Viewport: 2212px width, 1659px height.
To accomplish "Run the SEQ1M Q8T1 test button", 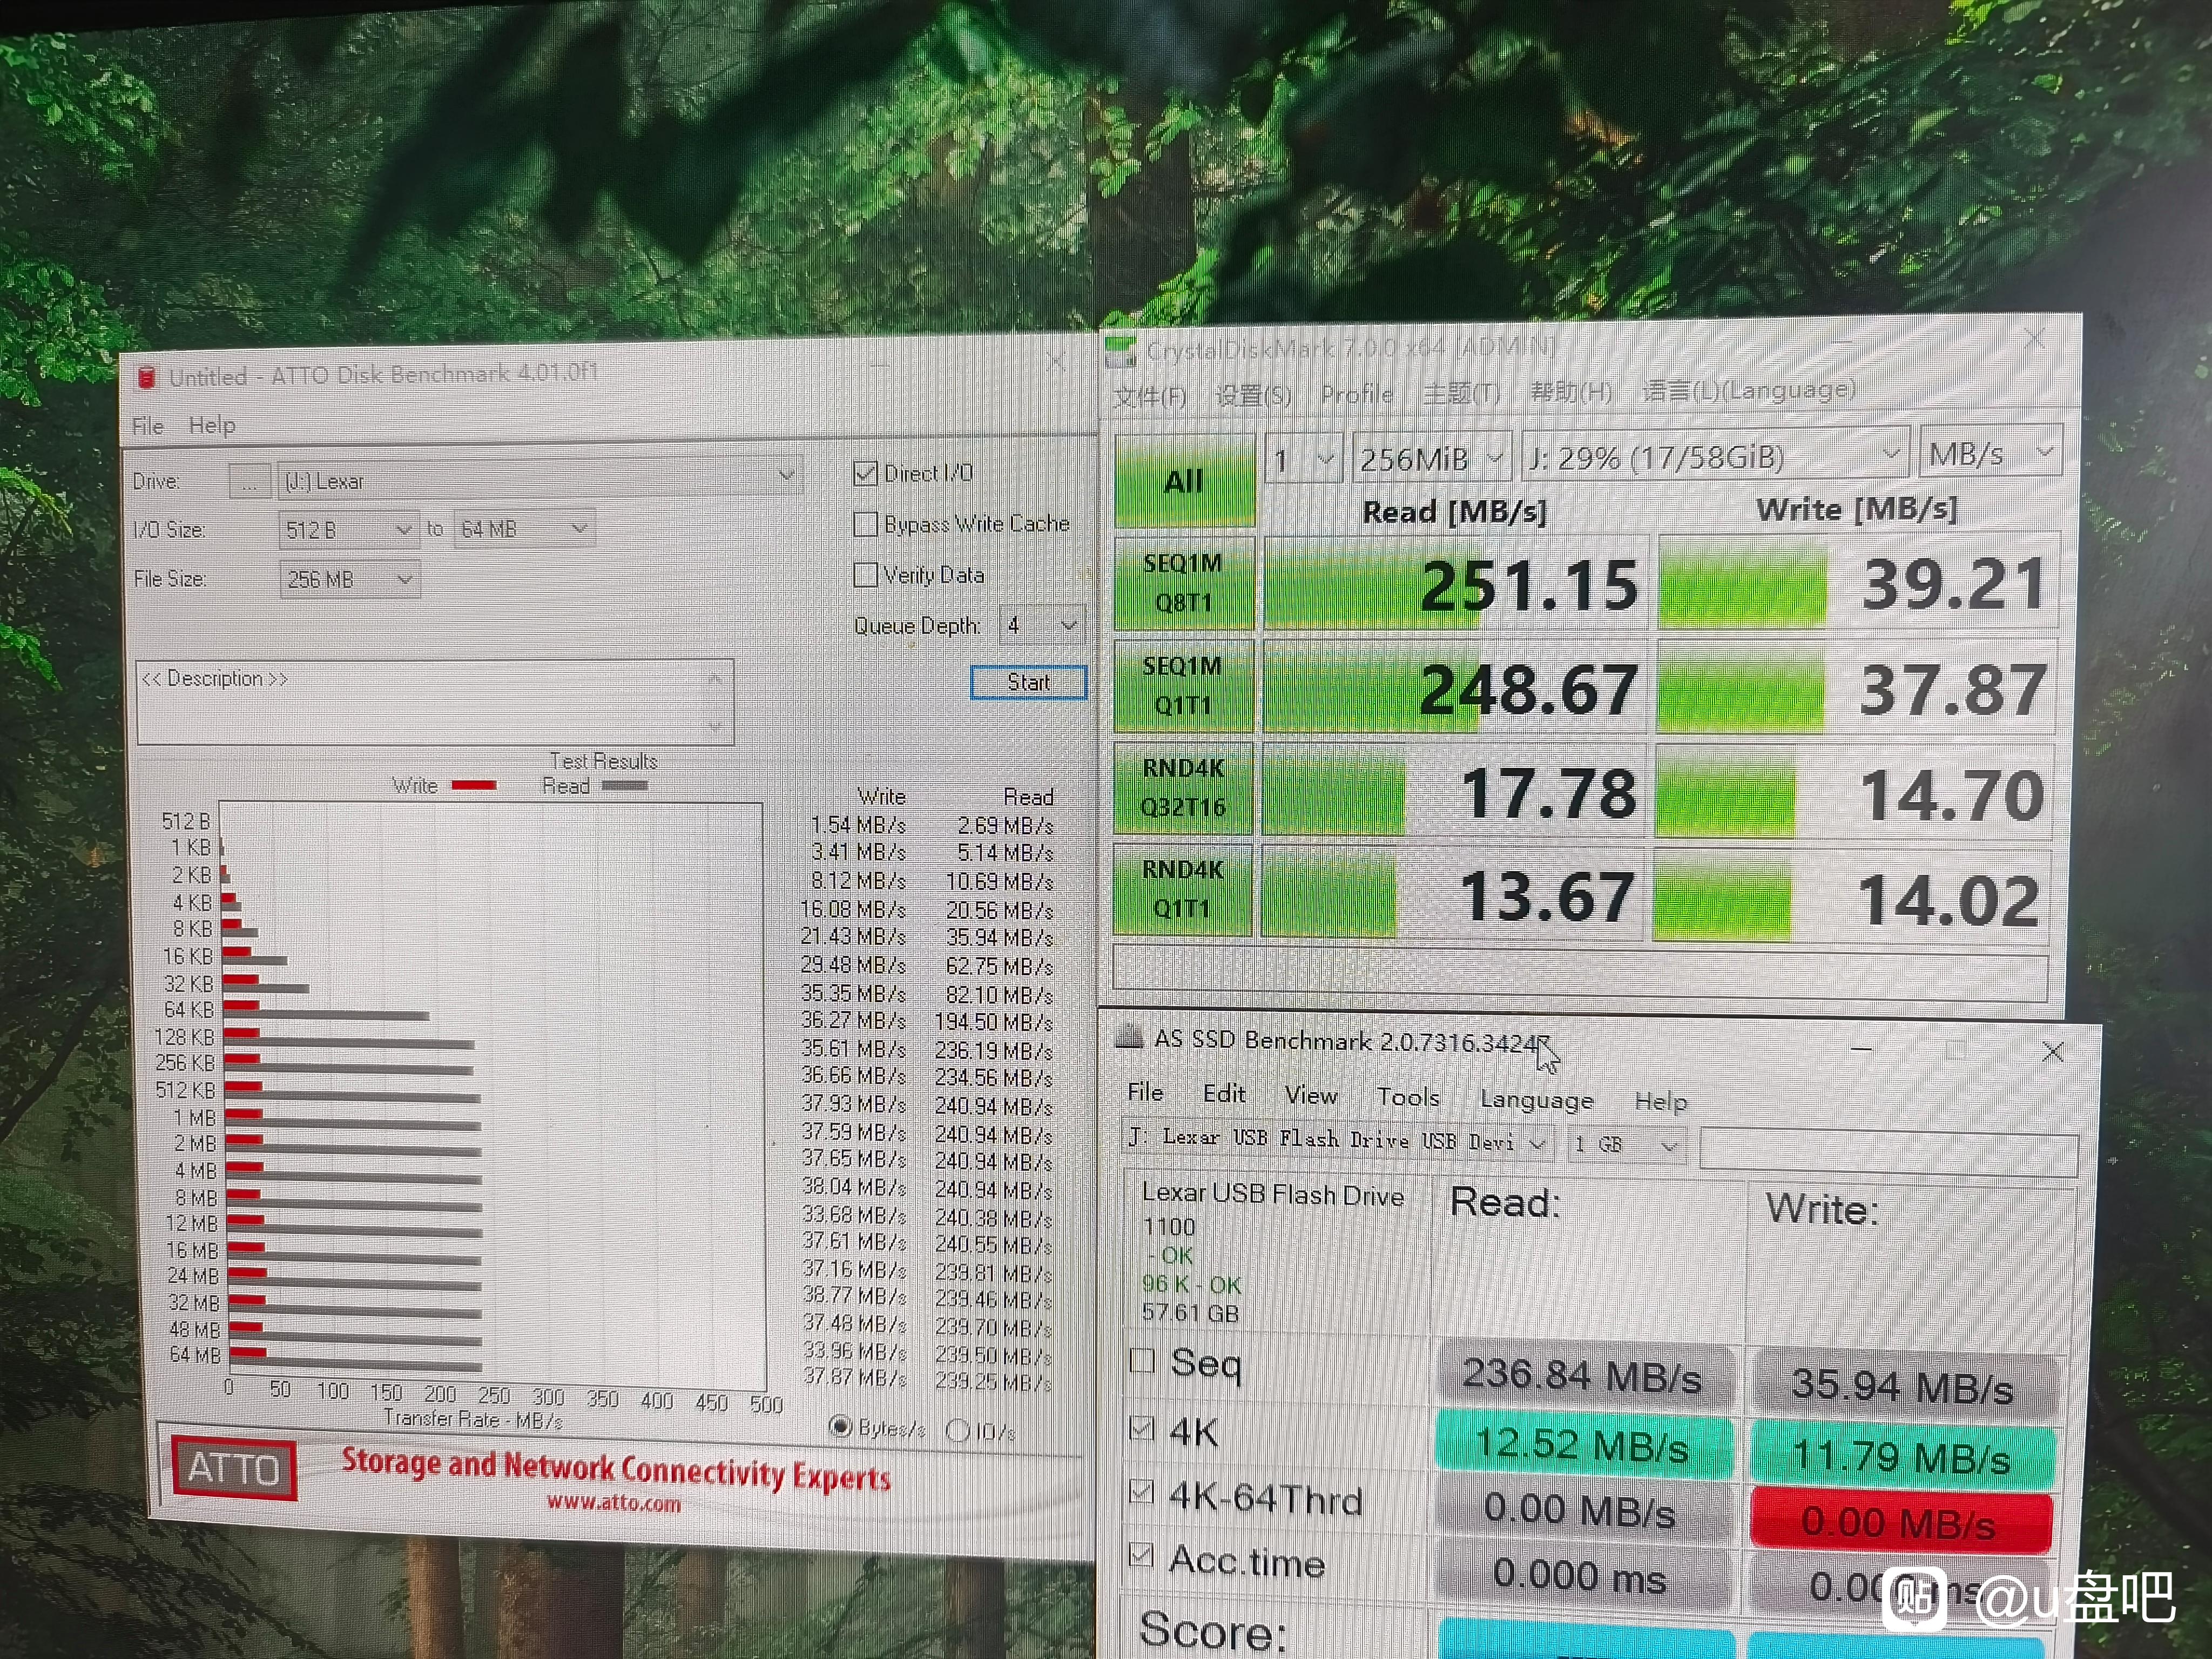I will tap(1184, 583).
